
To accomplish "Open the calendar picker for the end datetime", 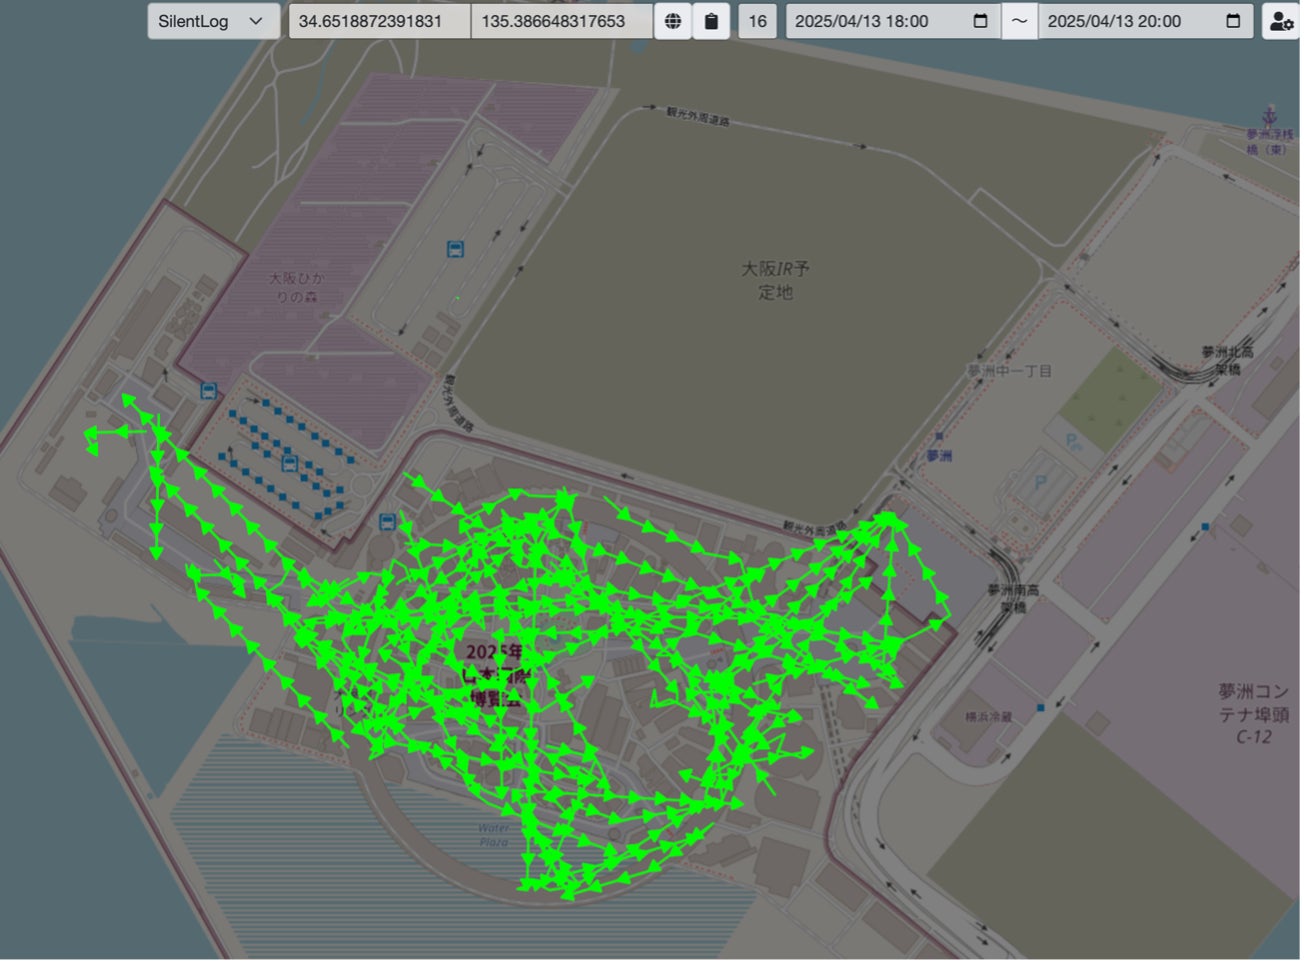I will point(1233,21).
